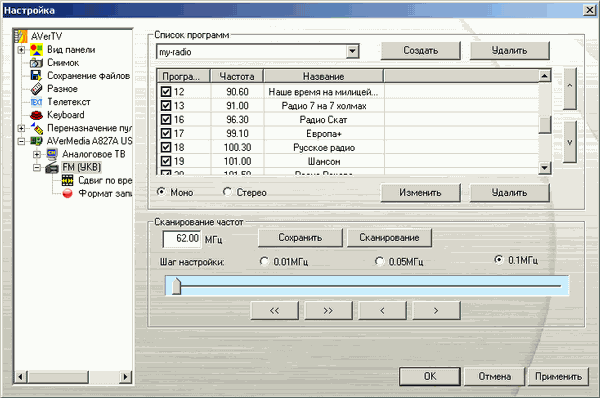Select Телетекст in the settings tree
Viewport: 600px width, 398px height.
pos(69,102)
